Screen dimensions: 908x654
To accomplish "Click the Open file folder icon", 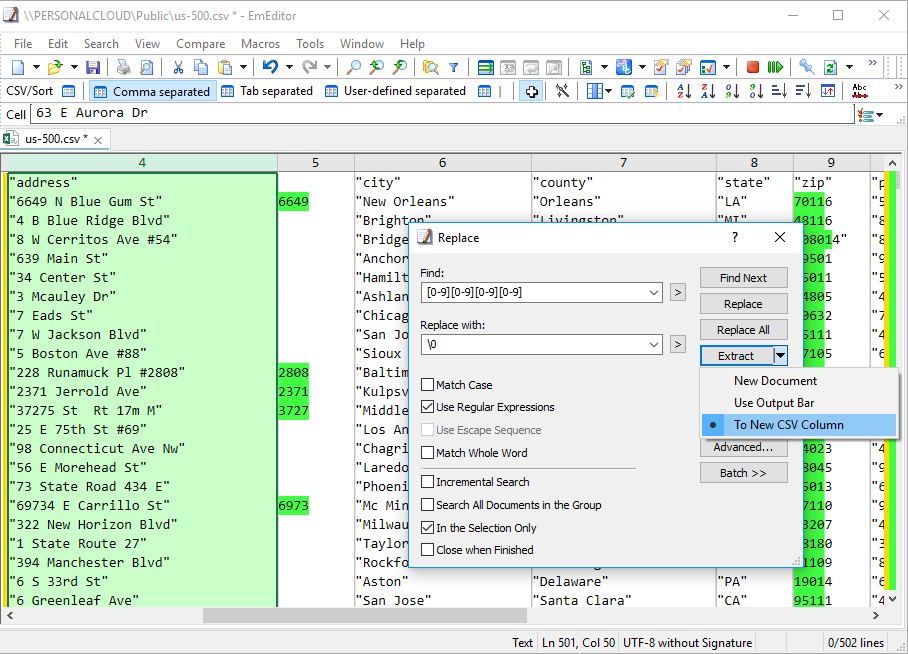I will tap(54, 67).
